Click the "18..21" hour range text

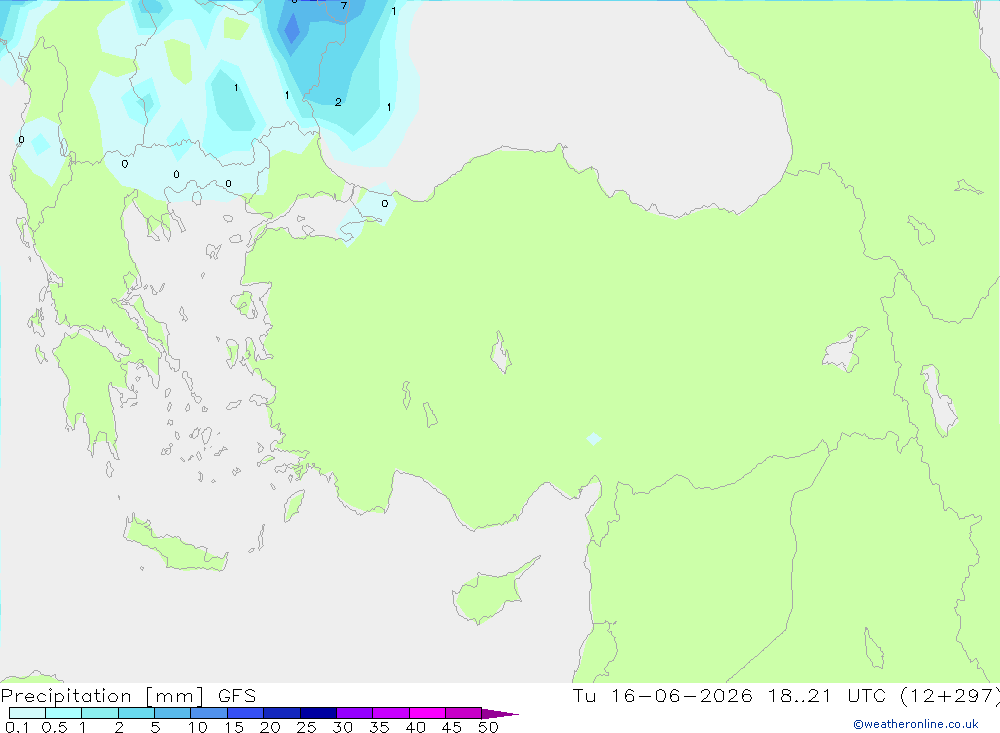800,695
